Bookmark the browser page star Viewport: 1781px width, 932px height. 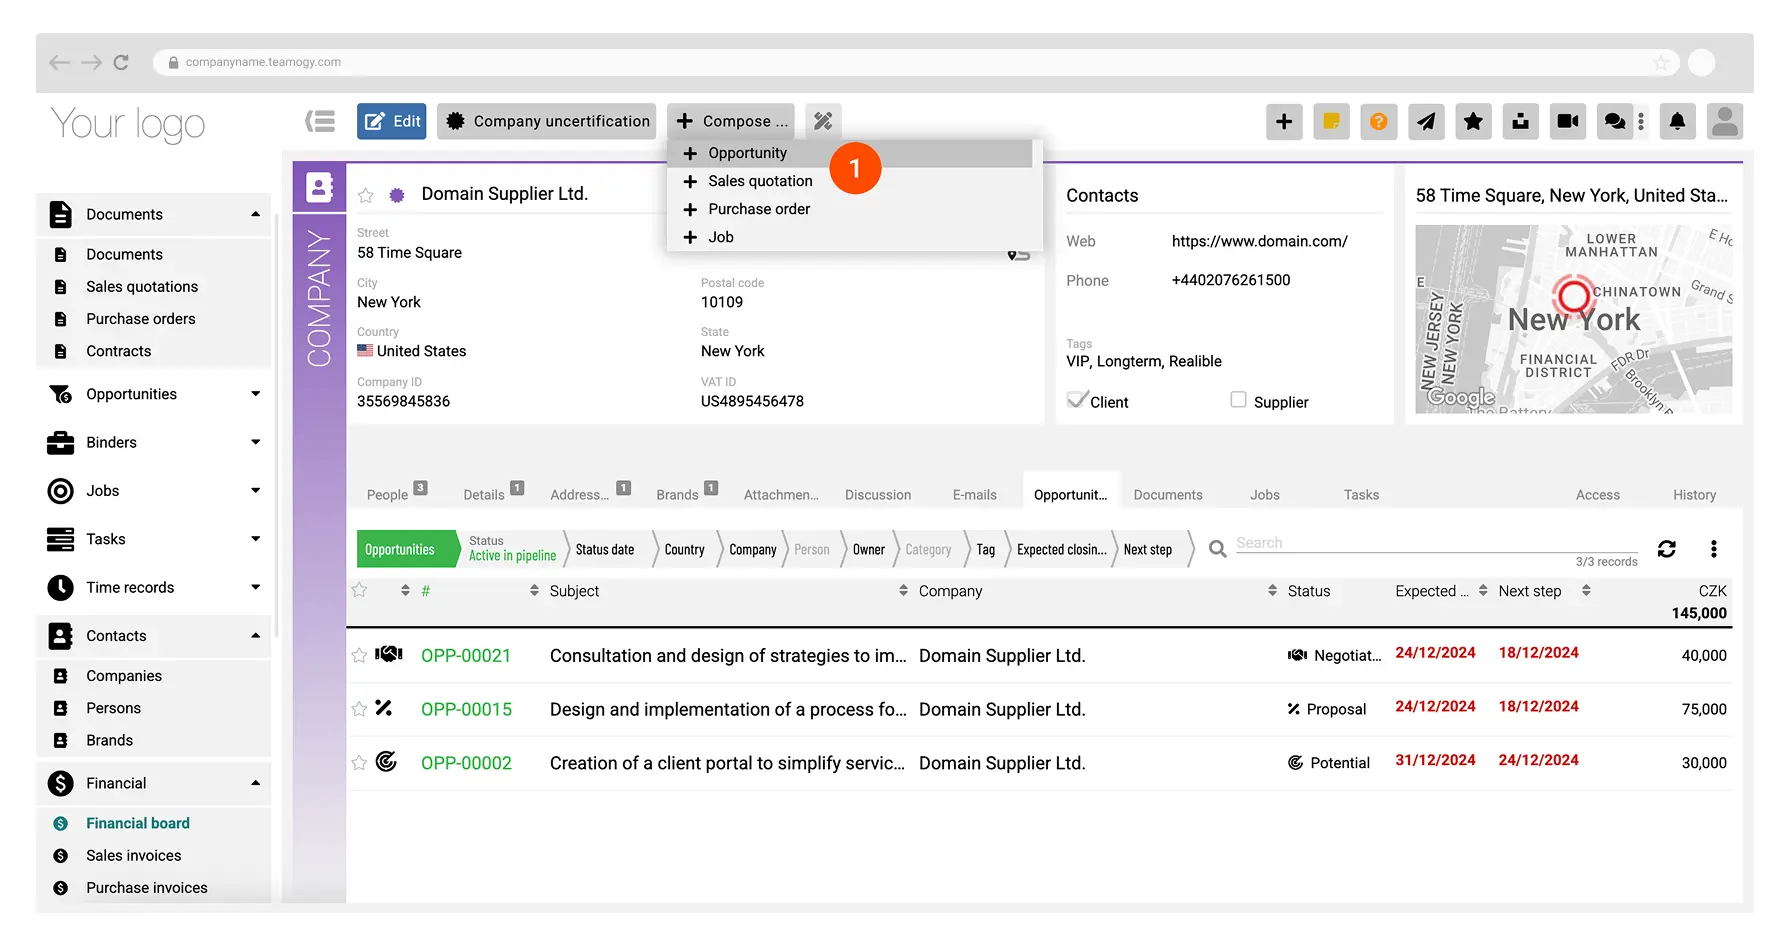pyautogui.click(x=1661, y=62)
